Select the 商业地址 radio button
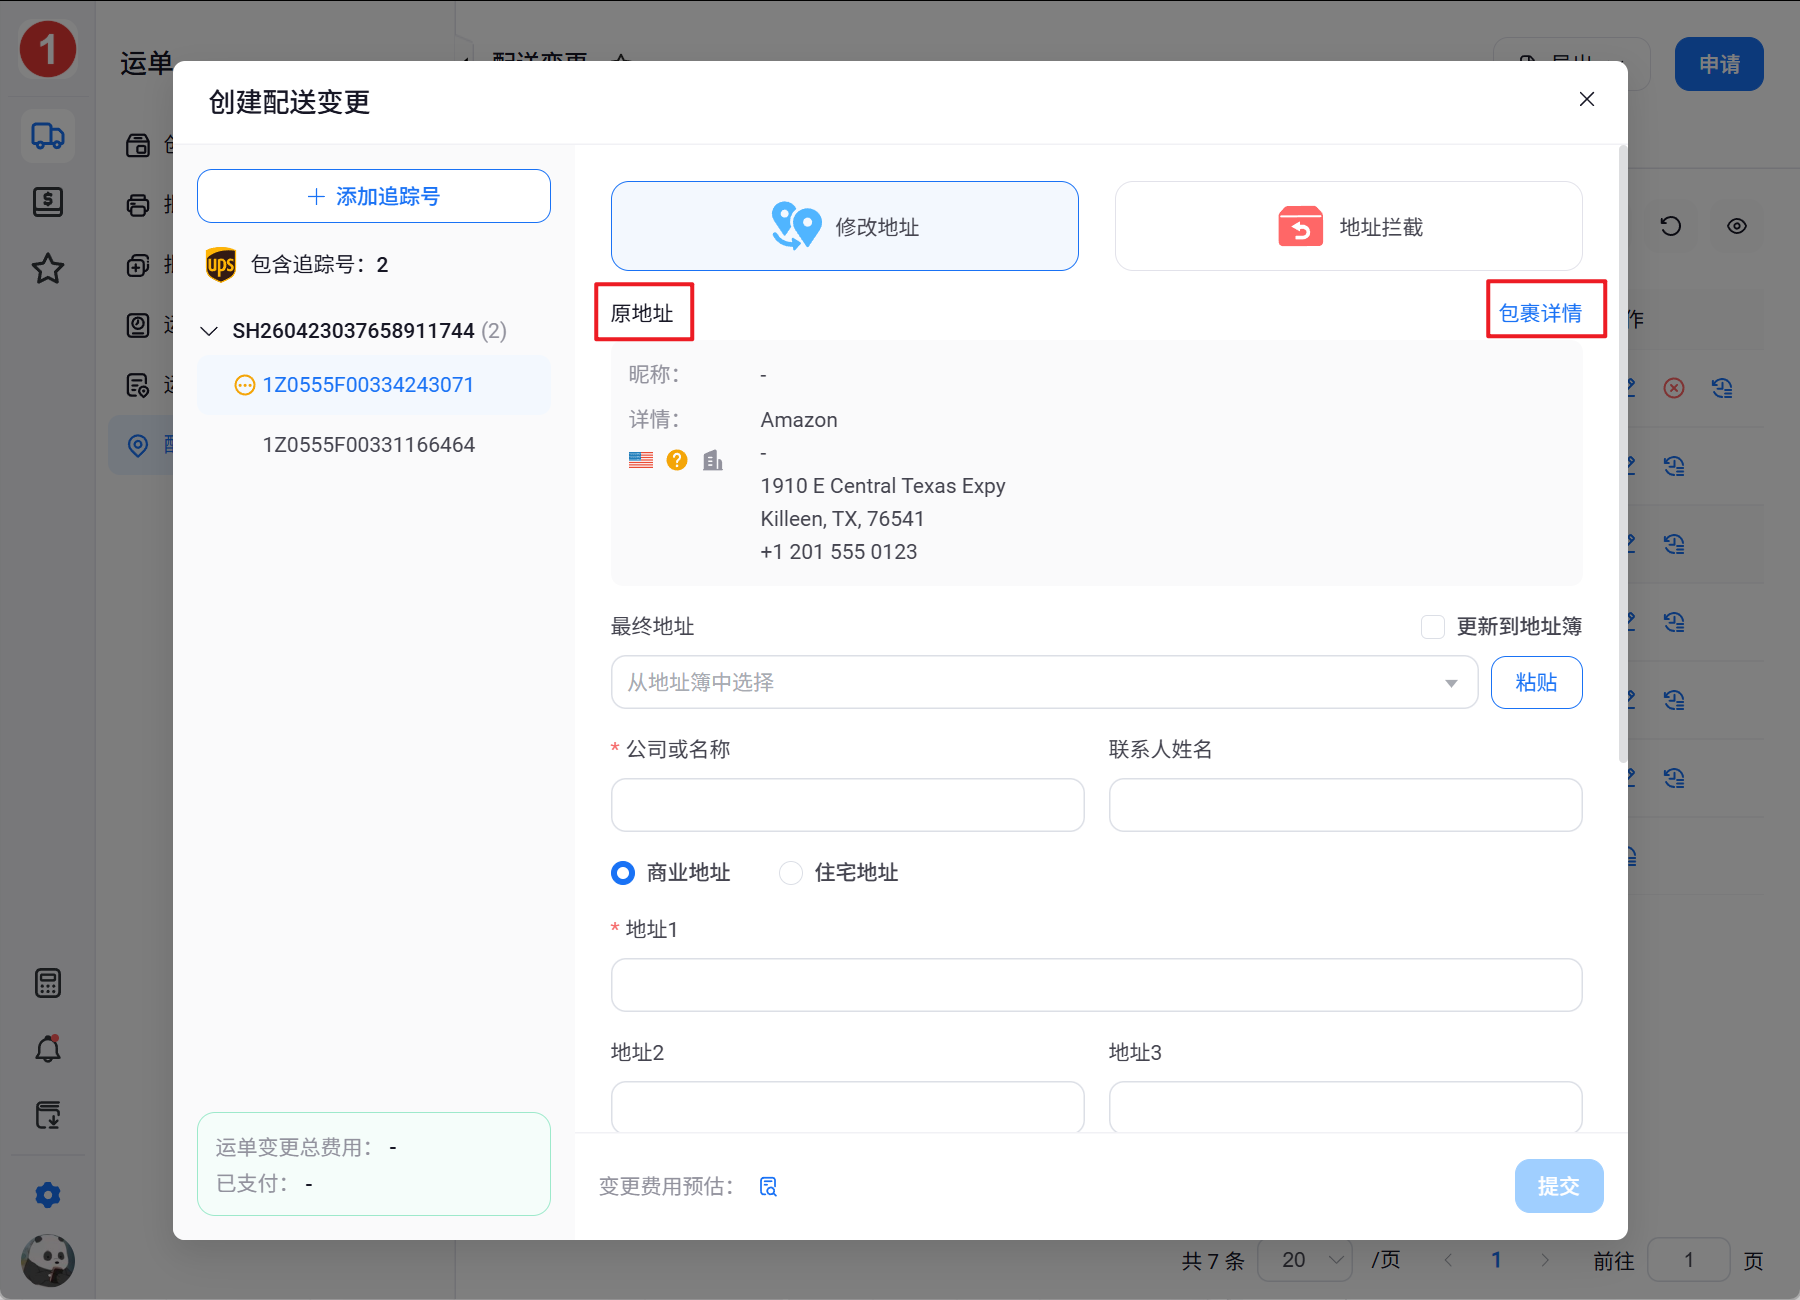Image resolution: width=1800 pixels, height=1300 pixels. [623, 873]
